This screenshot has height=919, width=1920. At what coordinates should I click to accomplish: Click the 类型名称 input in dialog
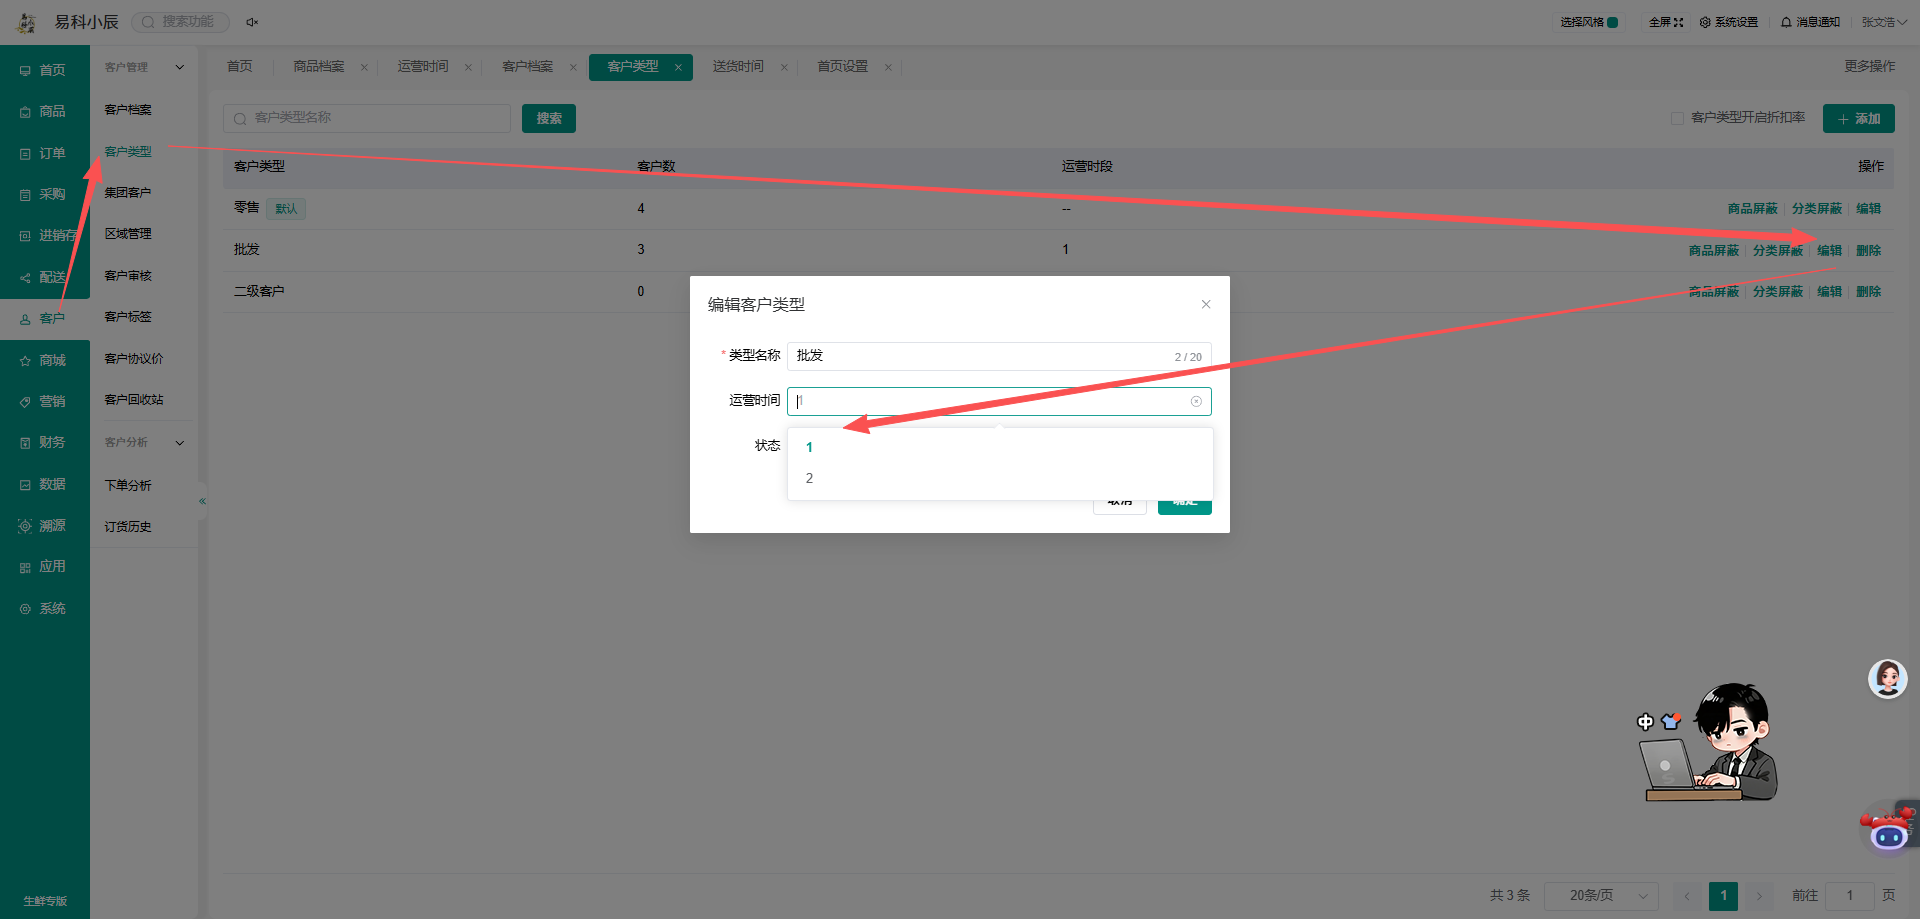999,356
